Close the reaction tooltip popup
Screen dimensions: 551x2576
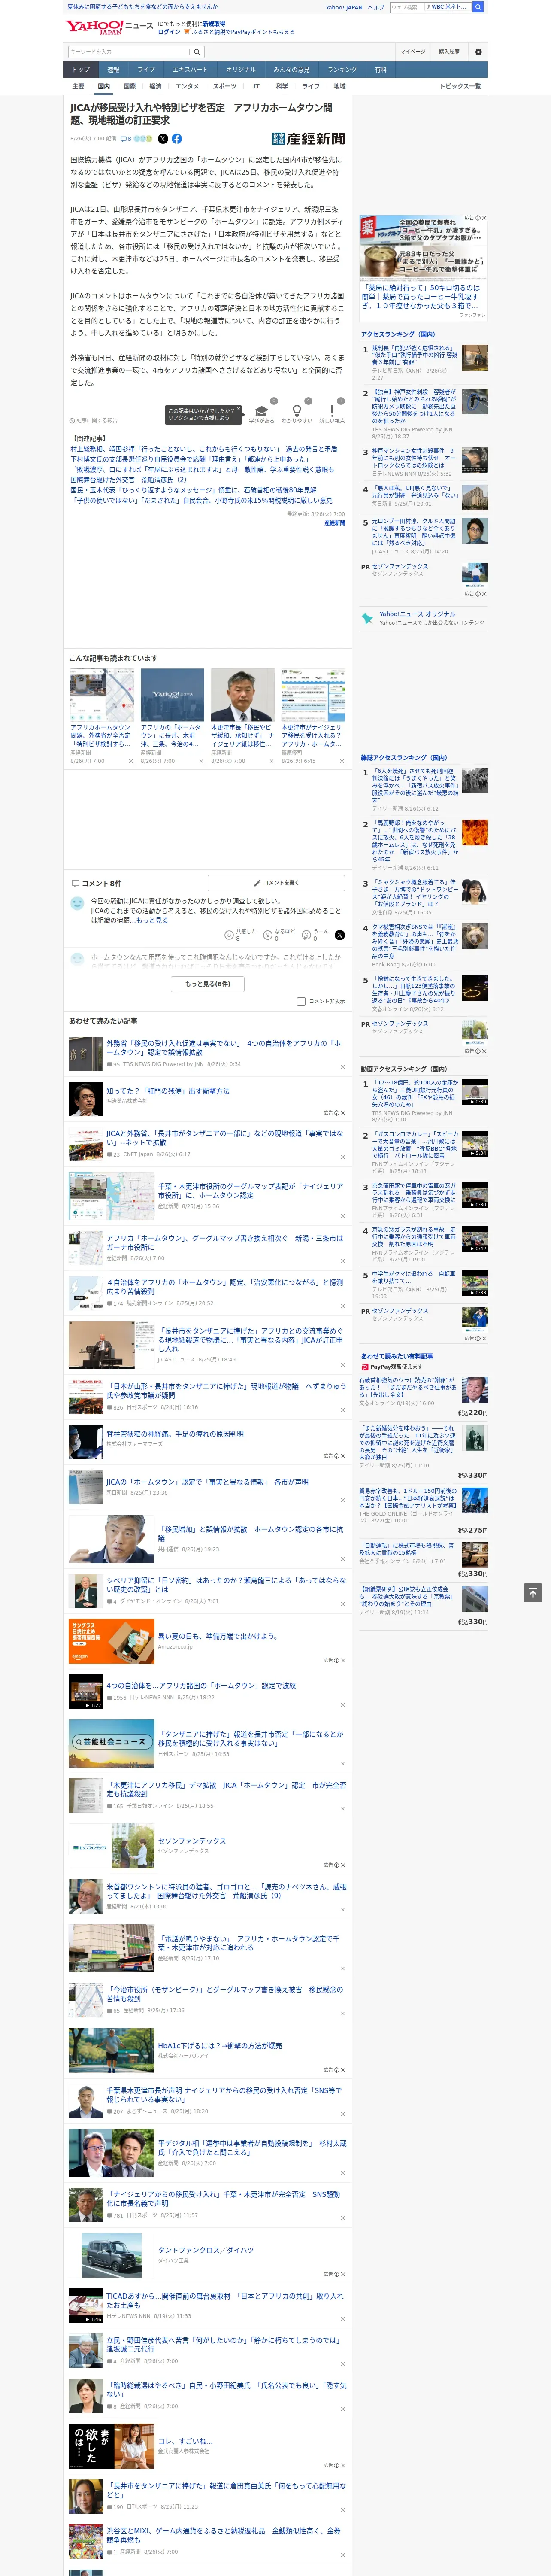[238, 410]
